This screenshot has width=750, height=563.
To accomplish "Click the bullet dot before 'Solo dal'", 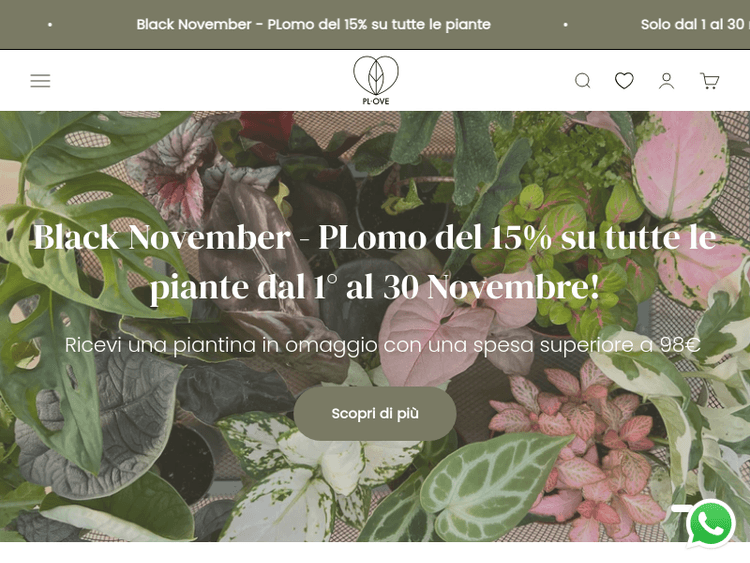I will pyautogui.click(x=565, y=24).
